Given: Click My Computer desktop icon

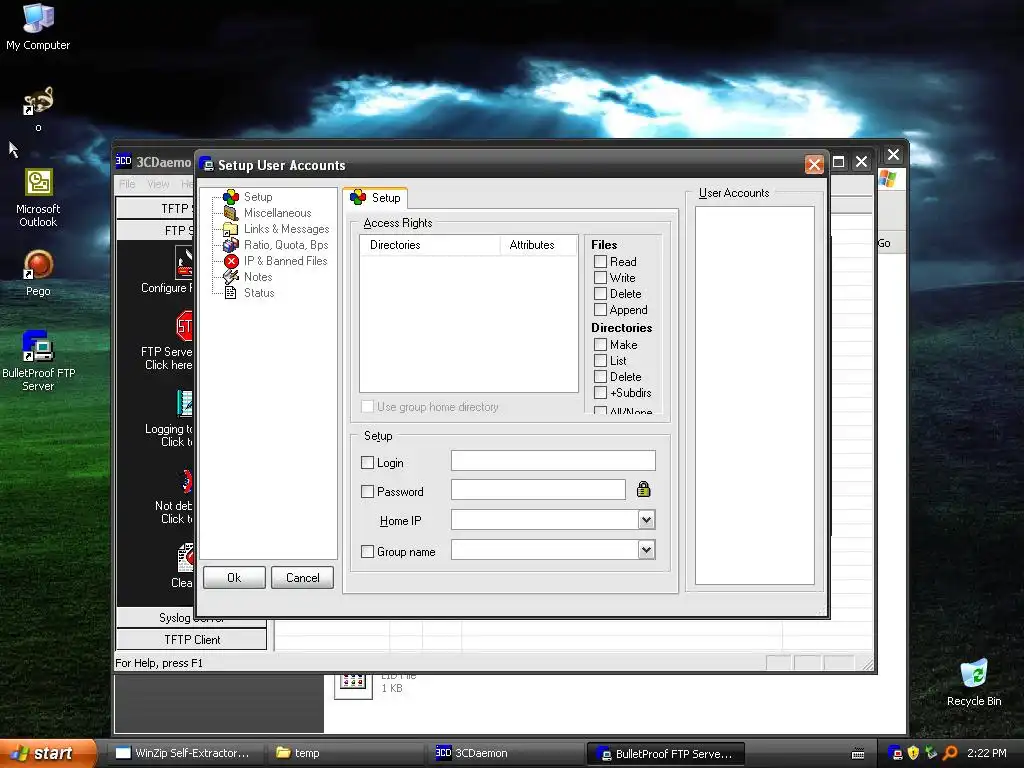Looking at the screenshot, I should (38, 18).
